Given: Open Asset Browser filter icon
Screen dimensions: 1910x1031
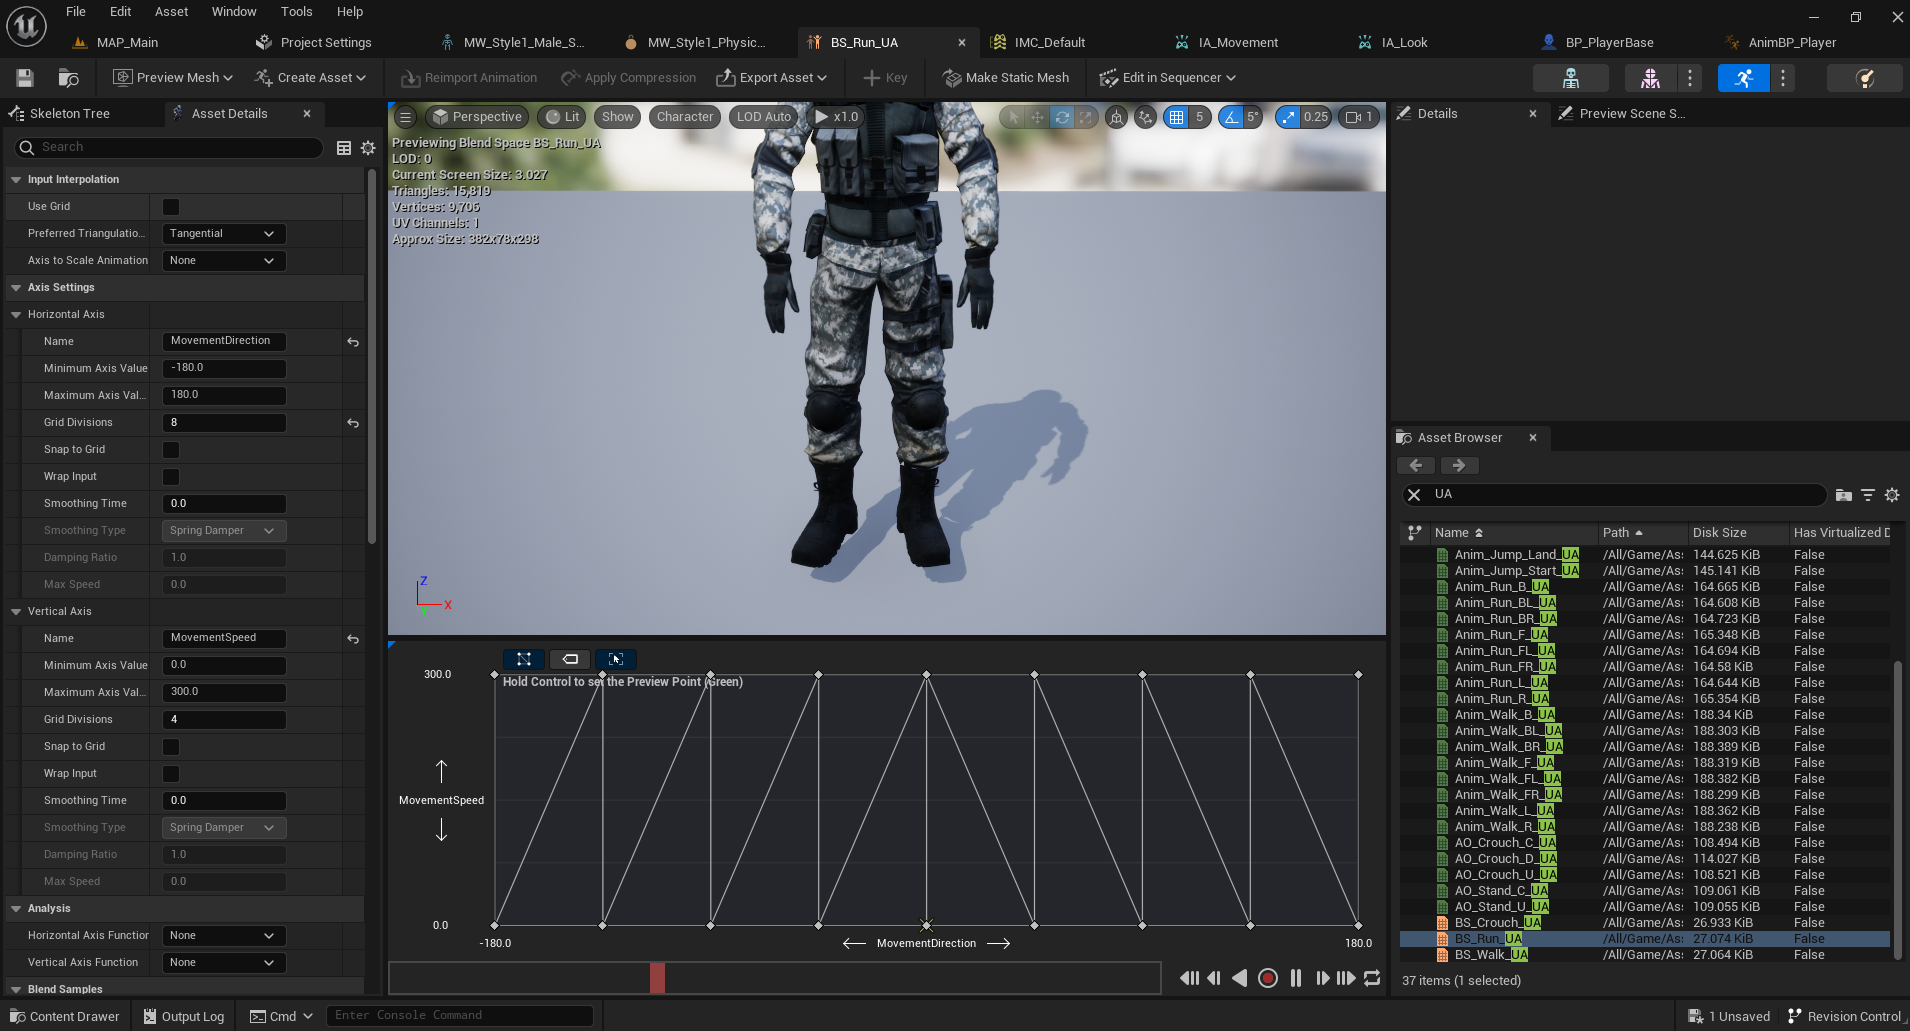Looking at the screenshot, I should [x=1867, y=495].
